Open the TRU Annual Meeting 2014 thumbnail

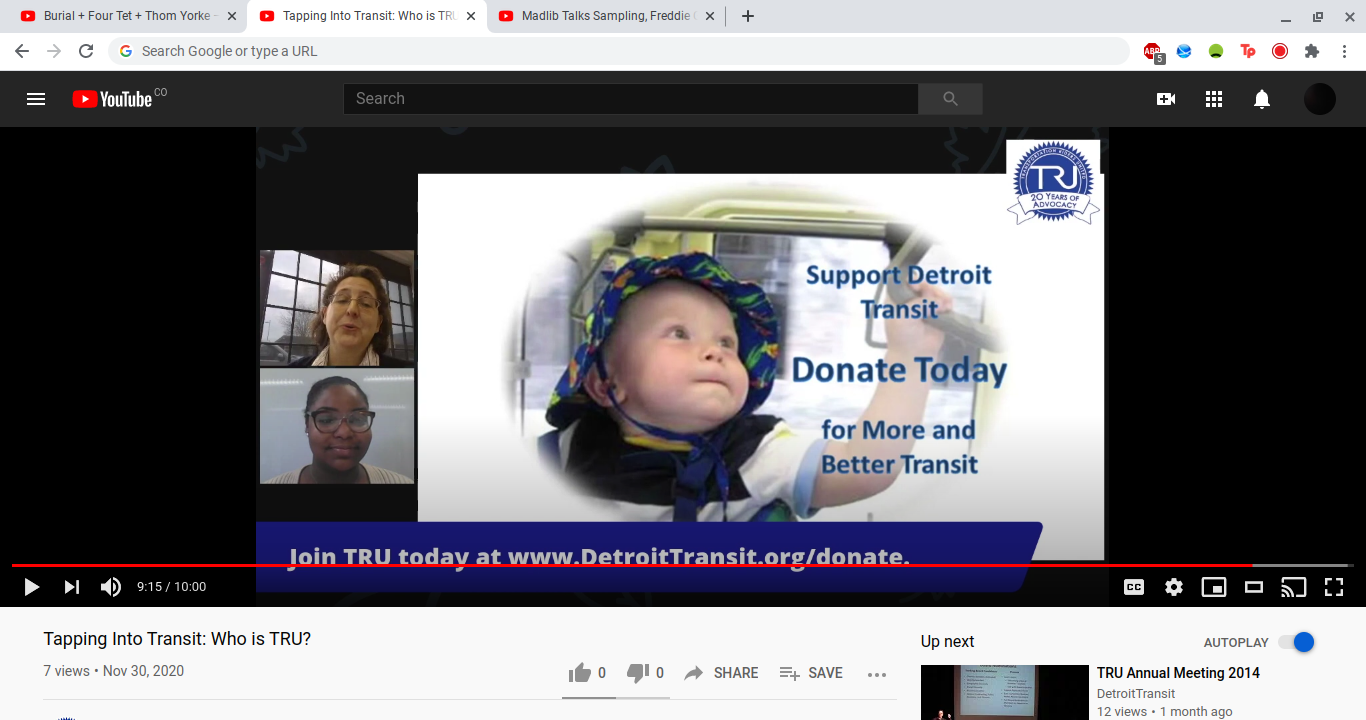click(1004, 692)
